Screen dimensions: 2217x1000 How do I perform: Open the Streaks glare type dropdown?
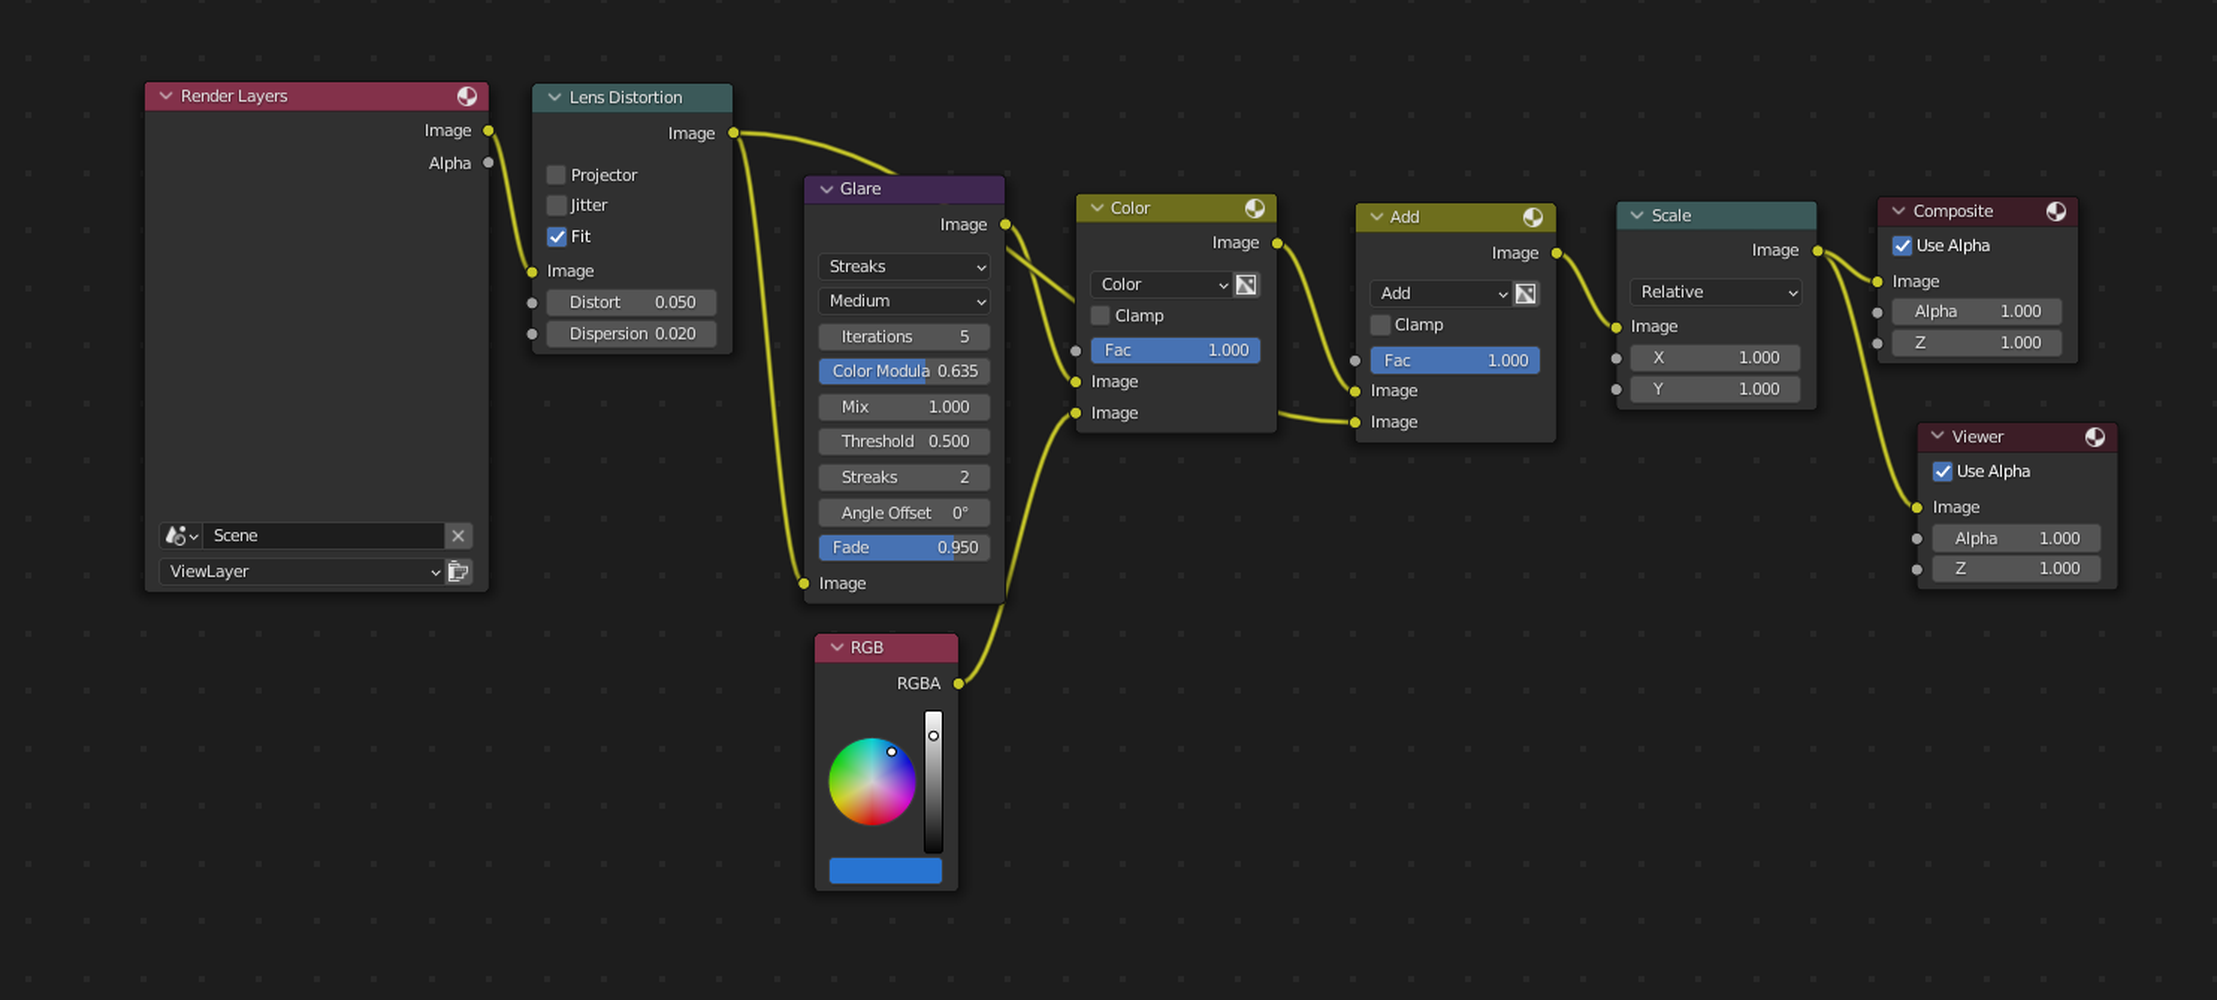(x=903, y=266)
